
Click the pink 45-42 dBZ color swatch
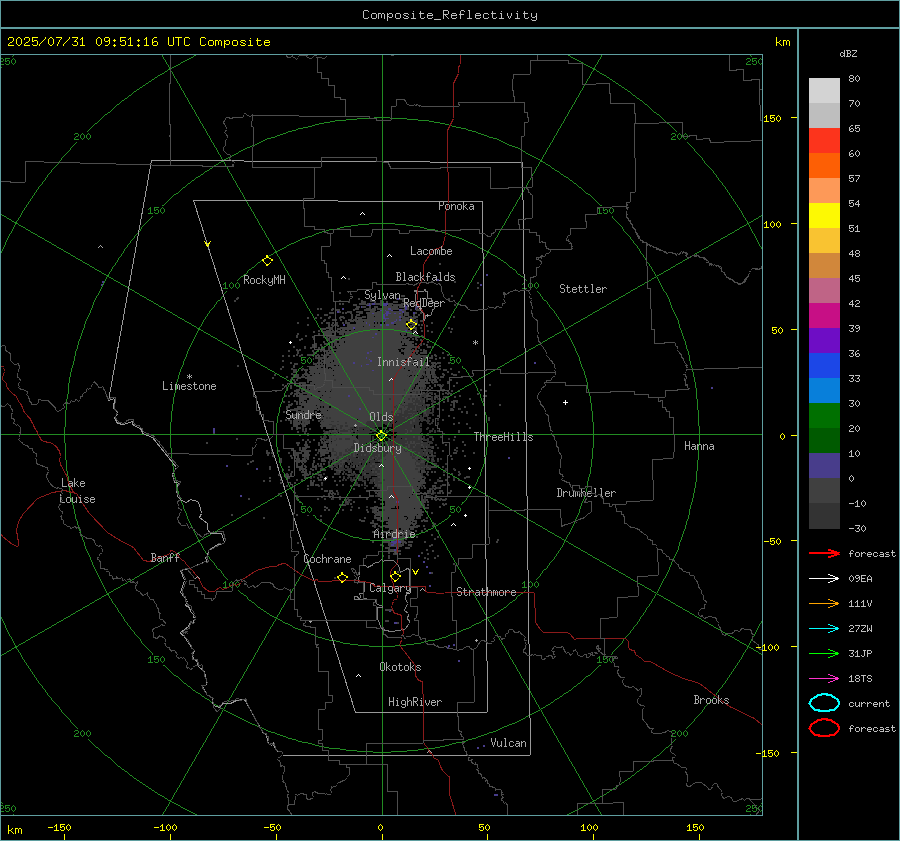(824, 290)
